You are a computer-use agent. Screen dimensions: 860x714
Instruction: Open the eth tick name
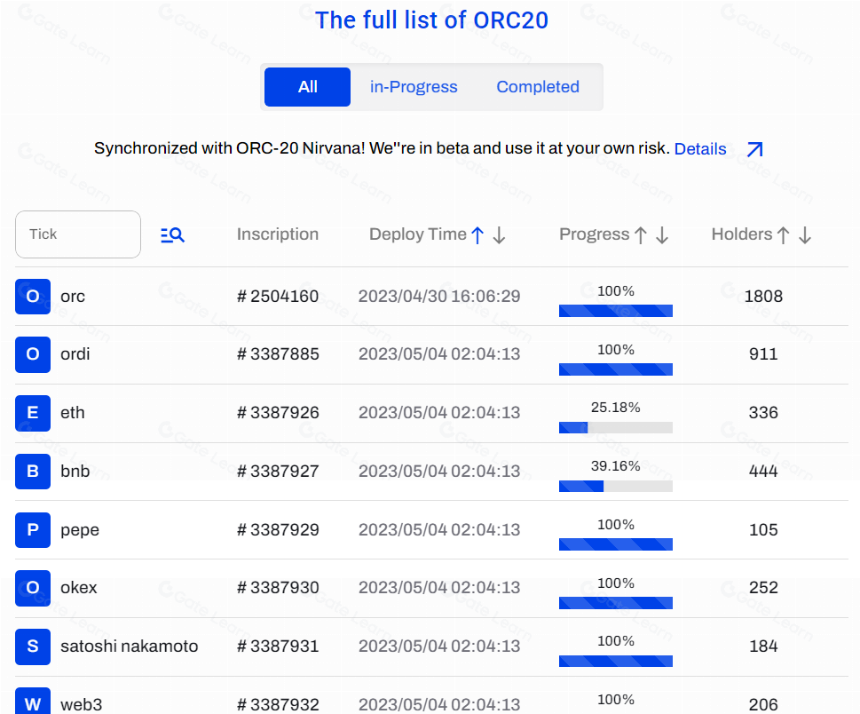click(72, 412)
